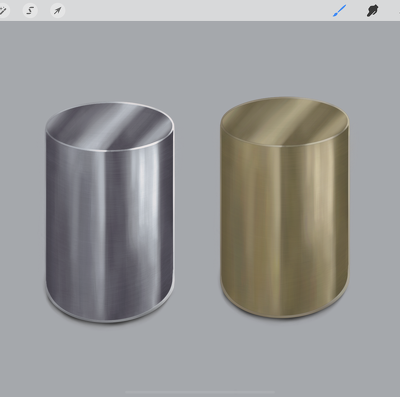Tap the empty toolbar area between tool icons
This screenshot has width=400, height=397.
[200, 11]
